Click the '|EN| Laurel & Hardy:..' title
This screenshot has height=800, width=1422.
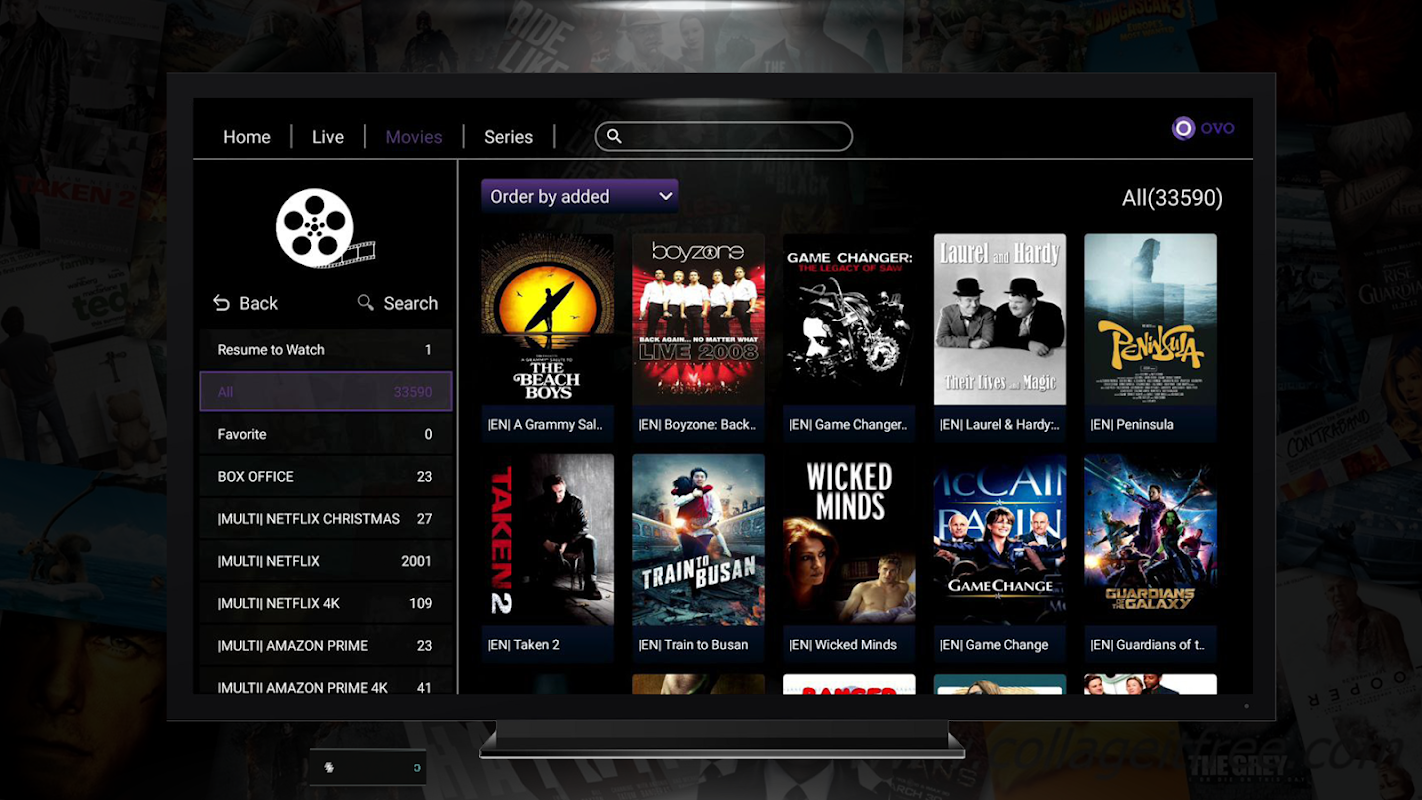click(999, 425)
